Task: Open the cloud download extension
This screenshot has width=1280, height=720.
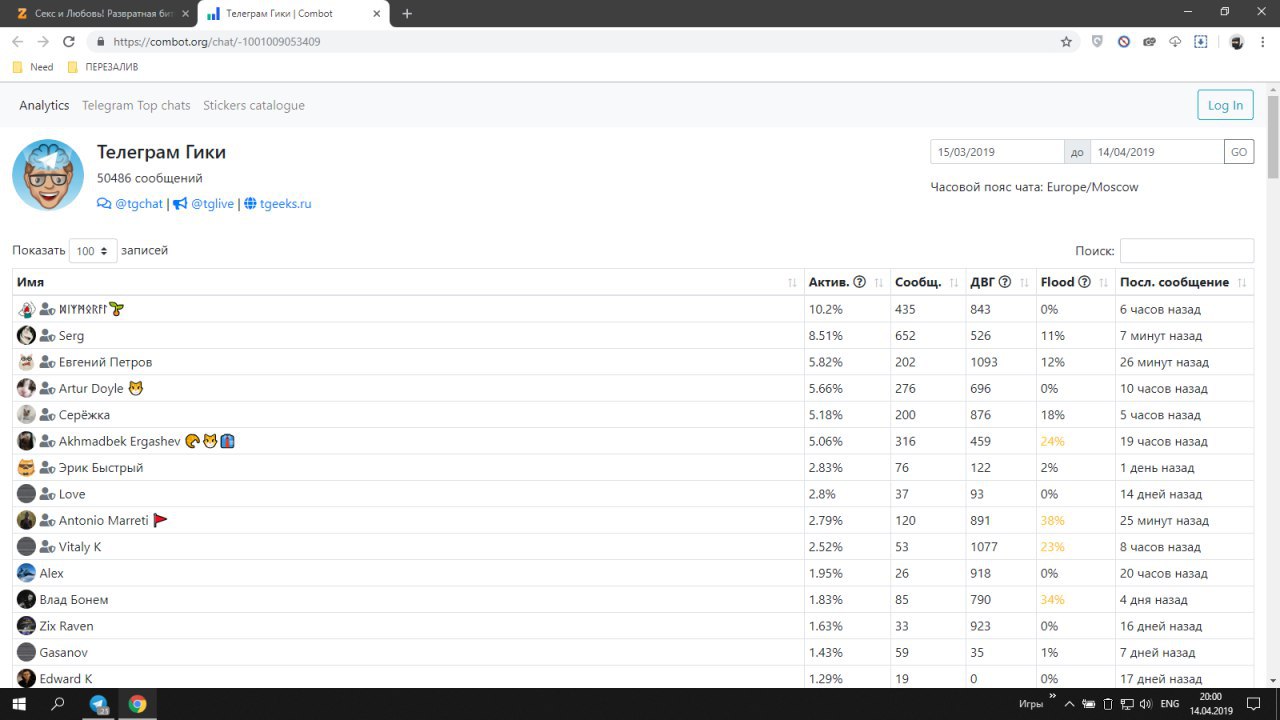Action: point(1175,42)
